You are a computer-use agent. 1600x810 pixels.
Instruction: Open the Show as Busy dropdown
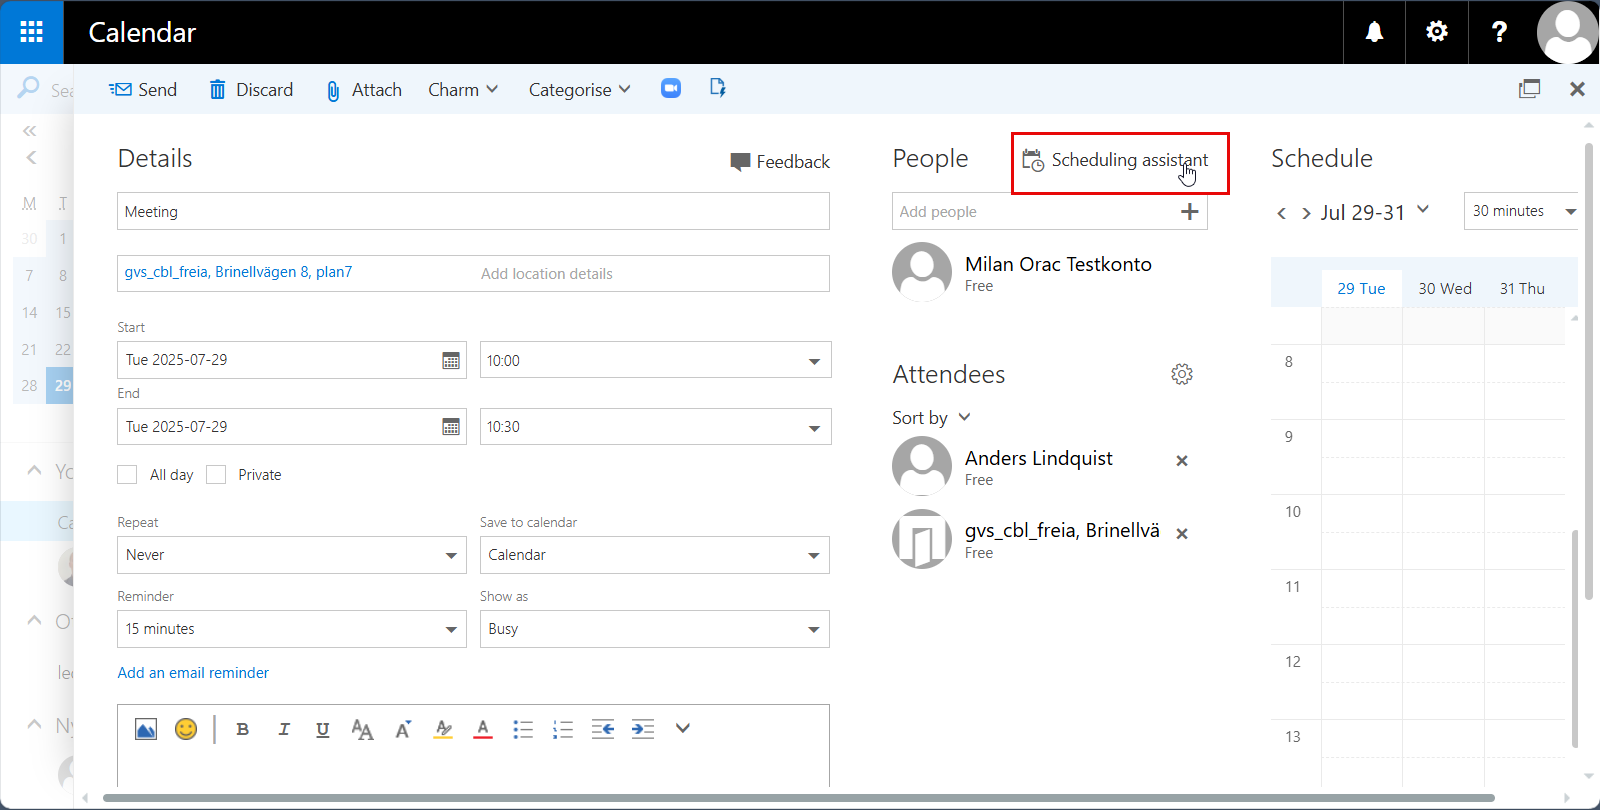(x=655, y=629)
